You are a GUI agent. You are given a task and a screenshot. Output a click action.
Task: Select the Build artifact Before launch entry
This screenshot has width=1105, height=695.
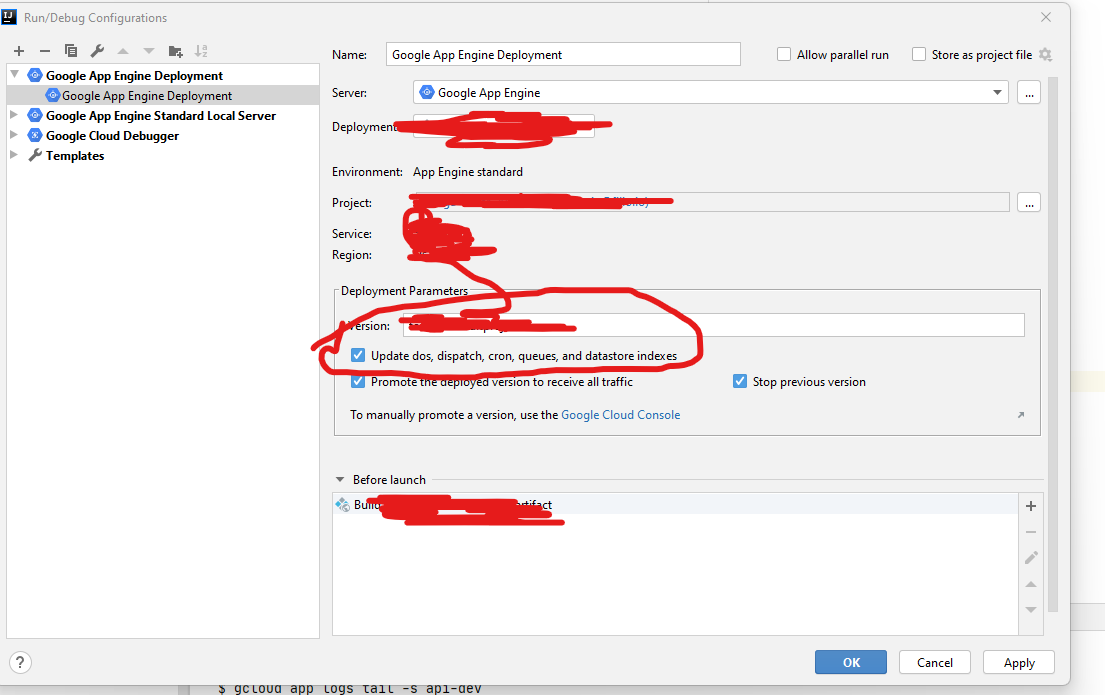click(x=675, y=504)
